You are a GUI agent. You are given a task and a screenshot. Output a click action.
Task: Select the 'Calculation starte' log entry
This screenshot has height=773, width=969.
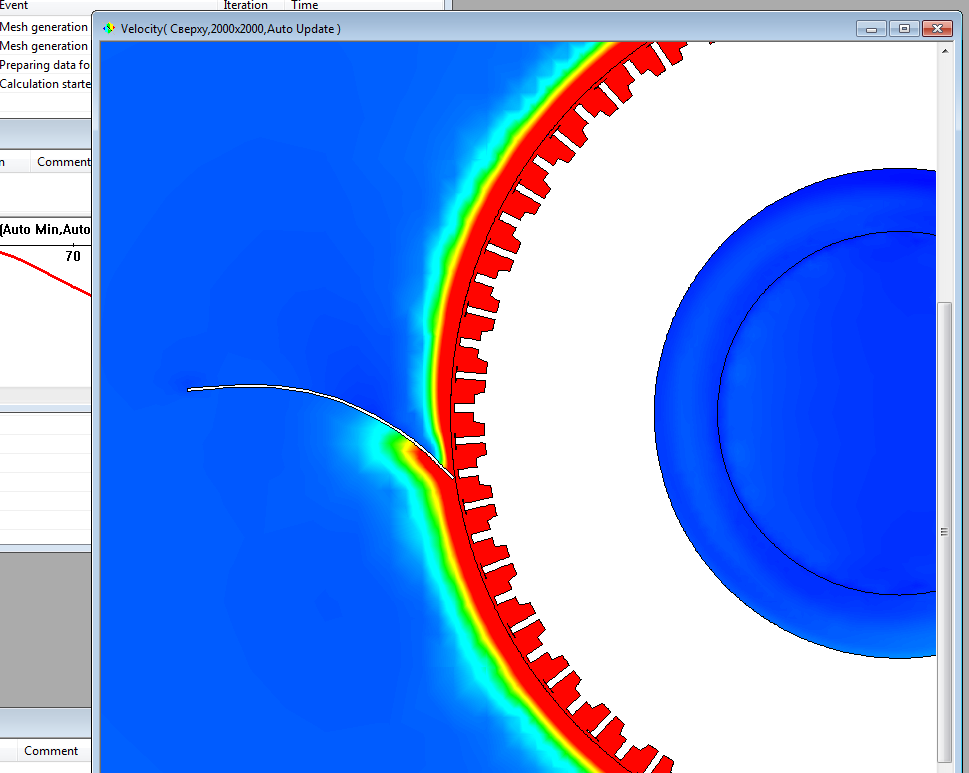[x=44, y=84]
